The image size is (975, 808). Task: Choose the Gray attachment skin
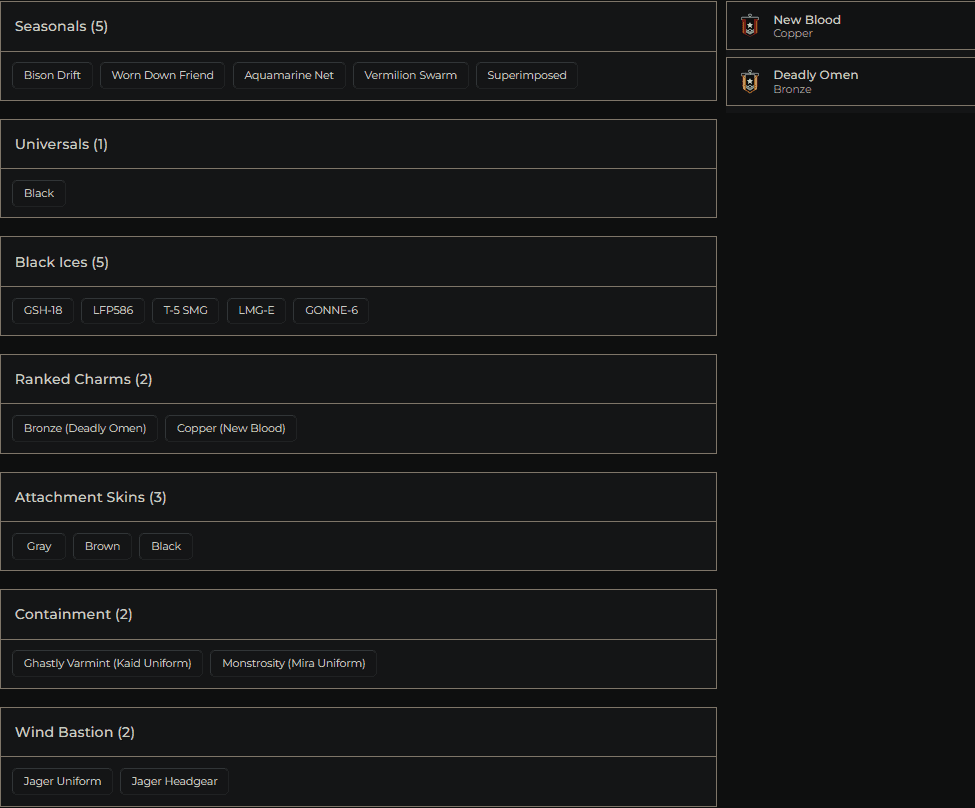pyautogui.click(x=39, y=547)
